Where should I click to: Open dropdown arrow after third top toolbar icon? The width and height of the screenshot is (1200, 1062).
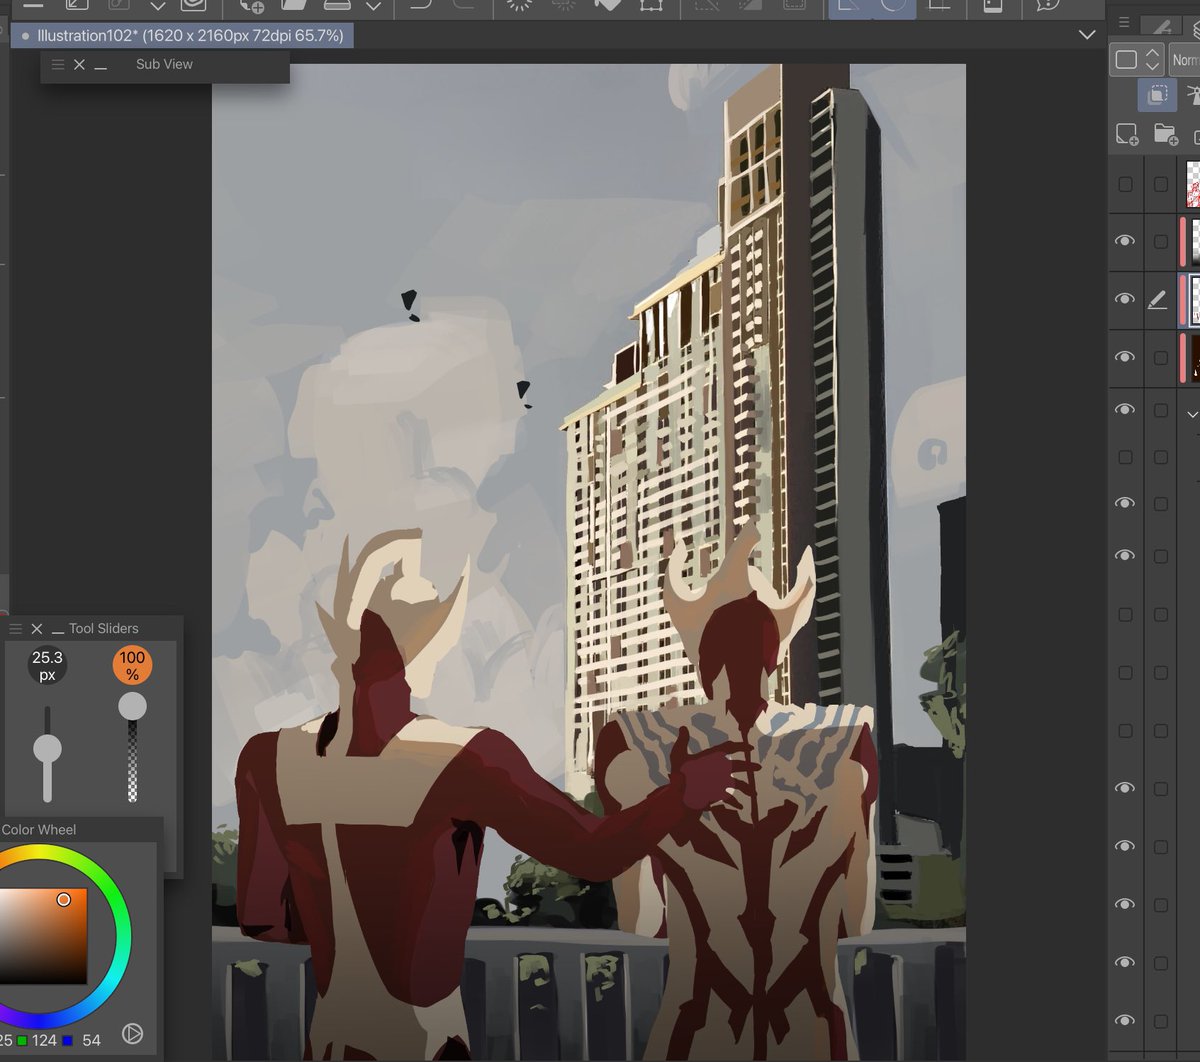click(x=158, y=7)
